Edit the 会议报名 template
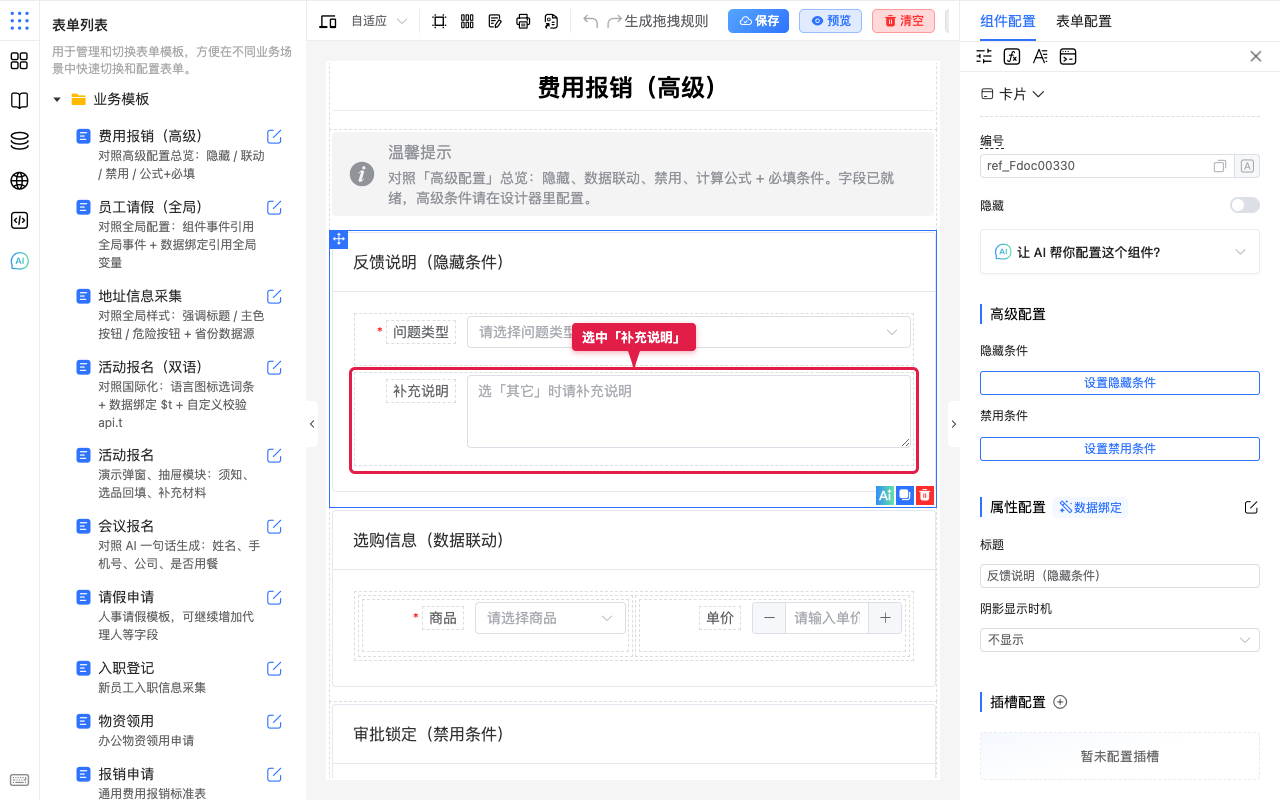This screenshot has width=1280, height=800. point(274,526)
